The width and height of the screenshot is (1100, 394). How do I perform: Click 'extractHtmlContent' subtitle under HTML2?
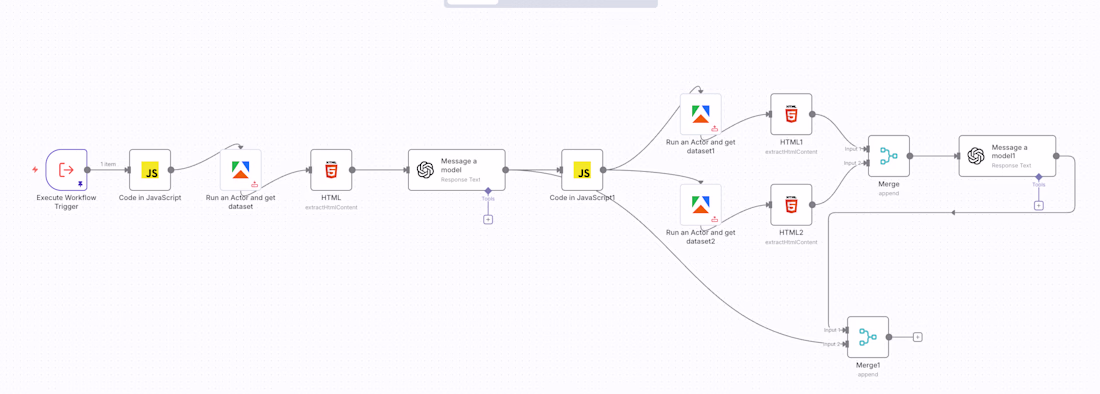(791, 242)
